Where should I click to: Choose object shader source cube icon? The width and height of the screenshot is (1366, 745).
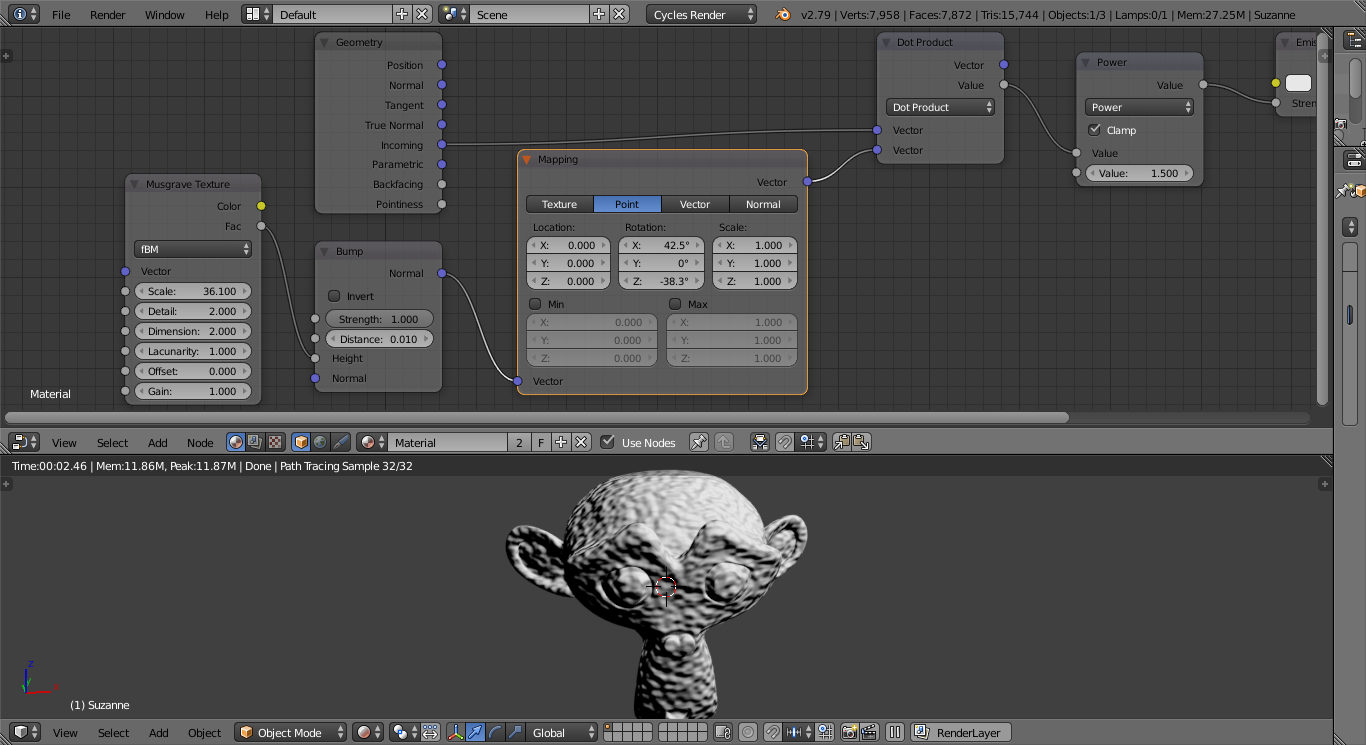(x=301, y=442)
